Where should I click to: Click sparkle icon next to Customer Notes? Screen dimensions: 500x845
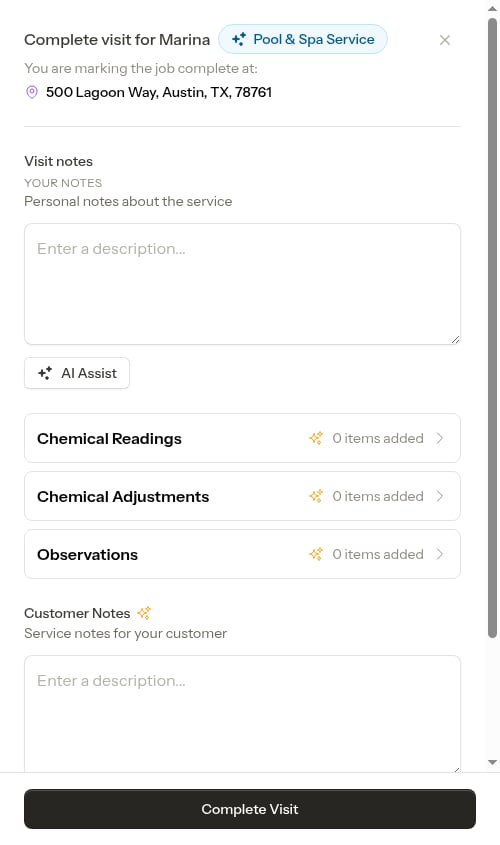coord(144,613)
